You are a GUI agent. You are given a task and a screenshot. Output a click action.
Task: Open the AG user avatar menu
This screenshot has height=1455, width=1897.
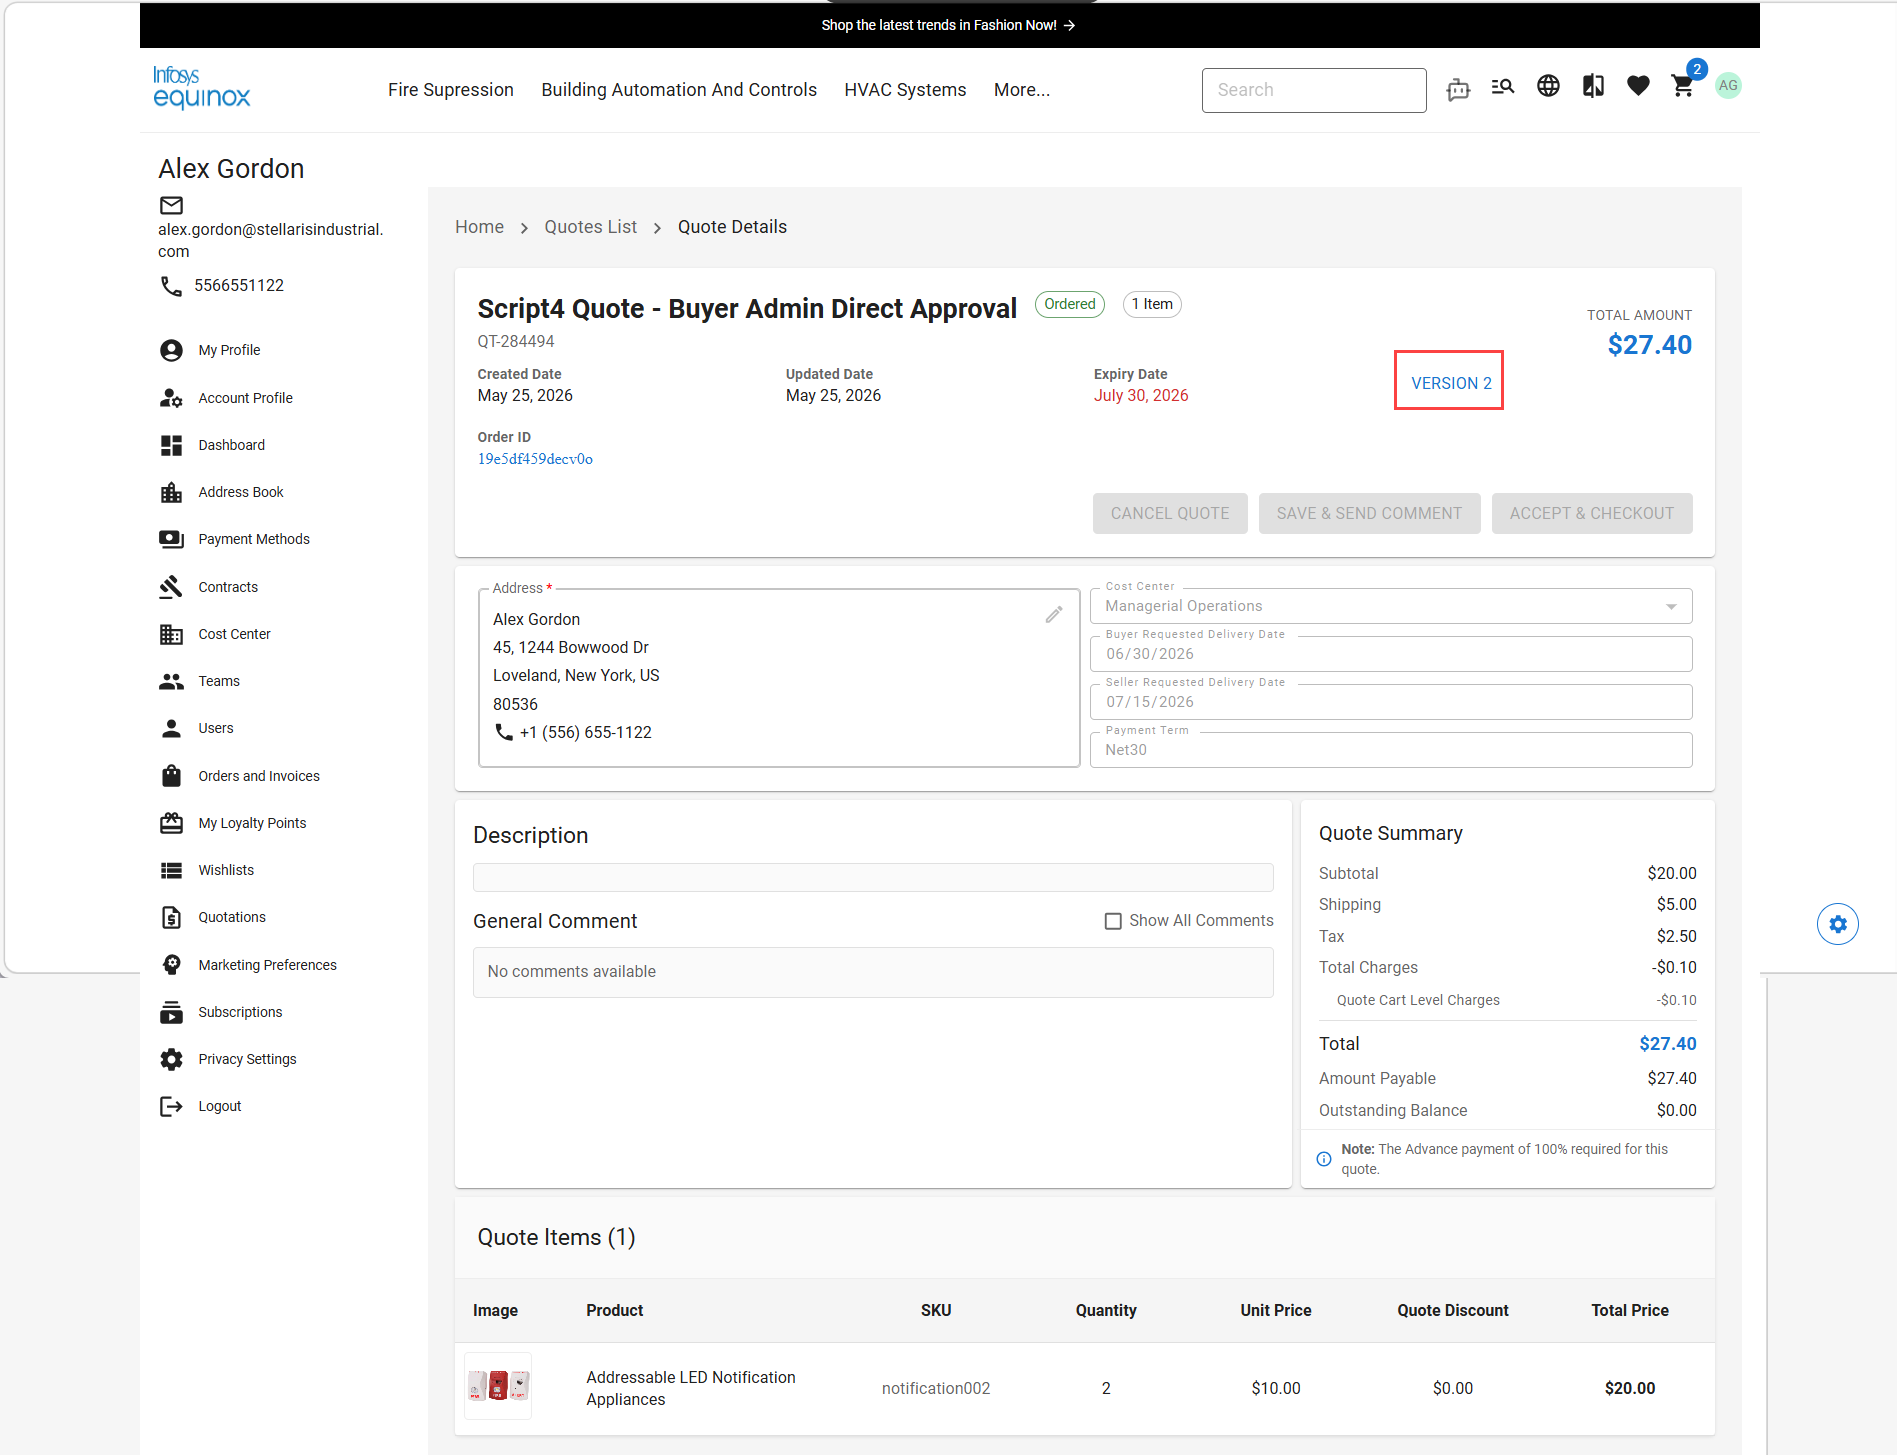click(x=1728, y=86)
